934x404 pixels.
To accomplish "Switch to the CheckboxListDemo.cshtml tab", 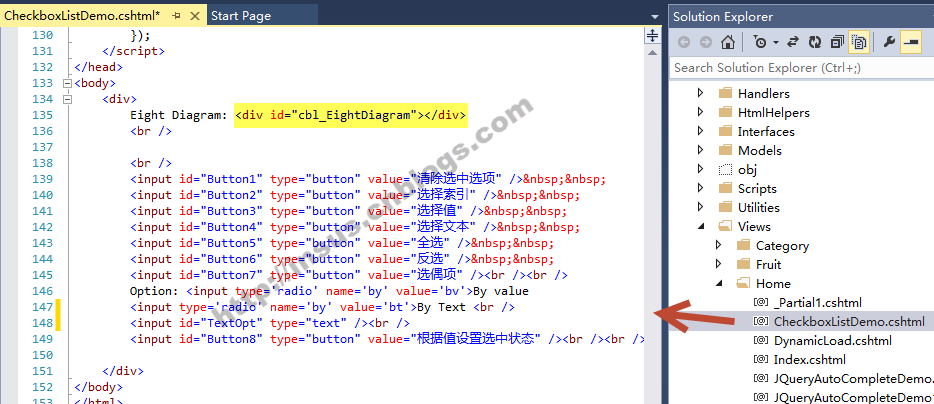I will click(82, 16).
